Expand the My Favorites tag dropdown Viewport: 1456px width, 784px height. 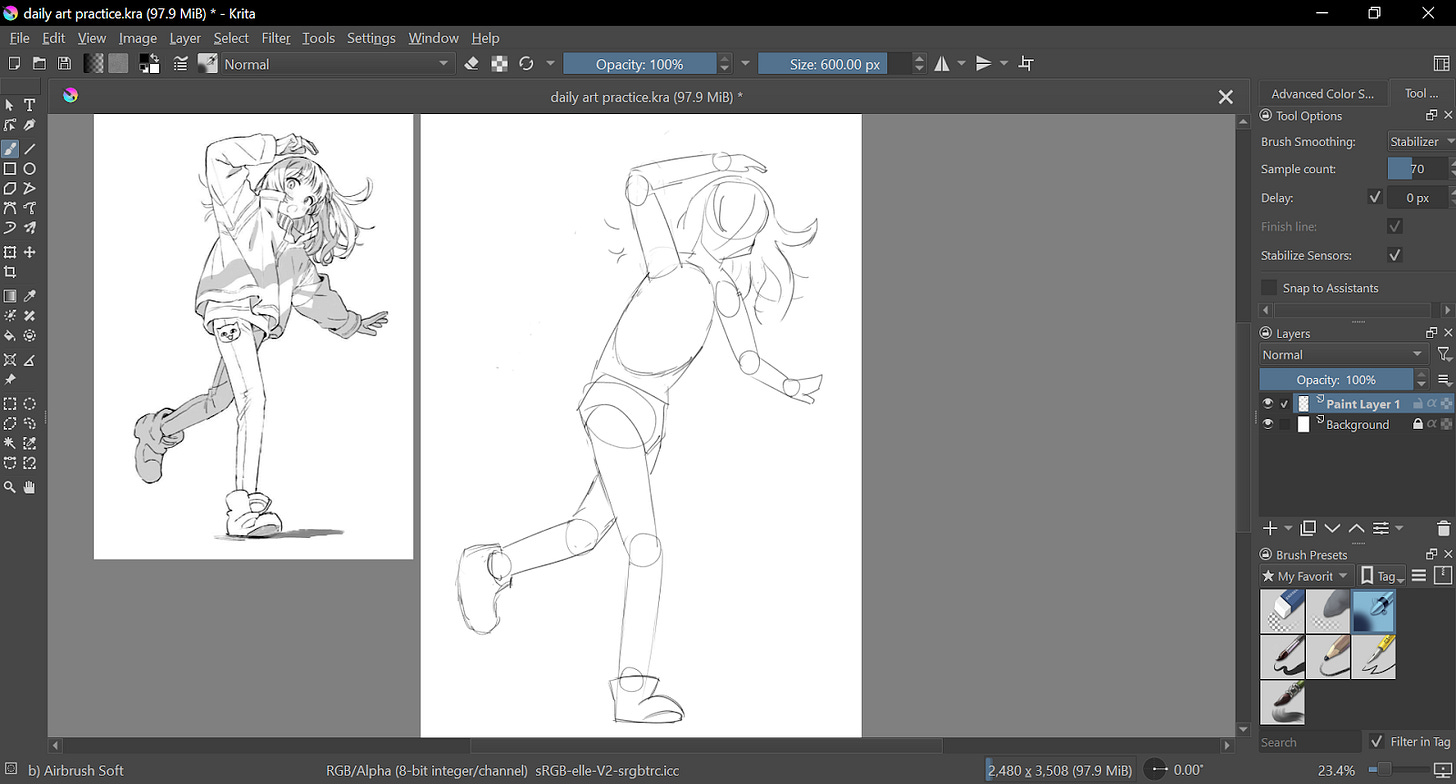tap(1306, 576)
